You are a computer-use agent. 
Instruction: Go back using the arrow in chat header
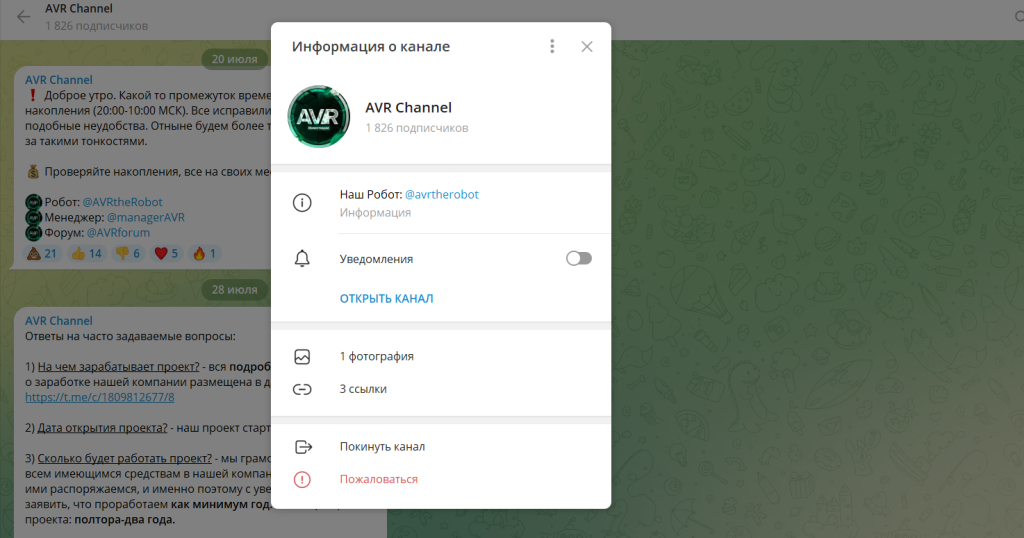click(x=24, y=17)
